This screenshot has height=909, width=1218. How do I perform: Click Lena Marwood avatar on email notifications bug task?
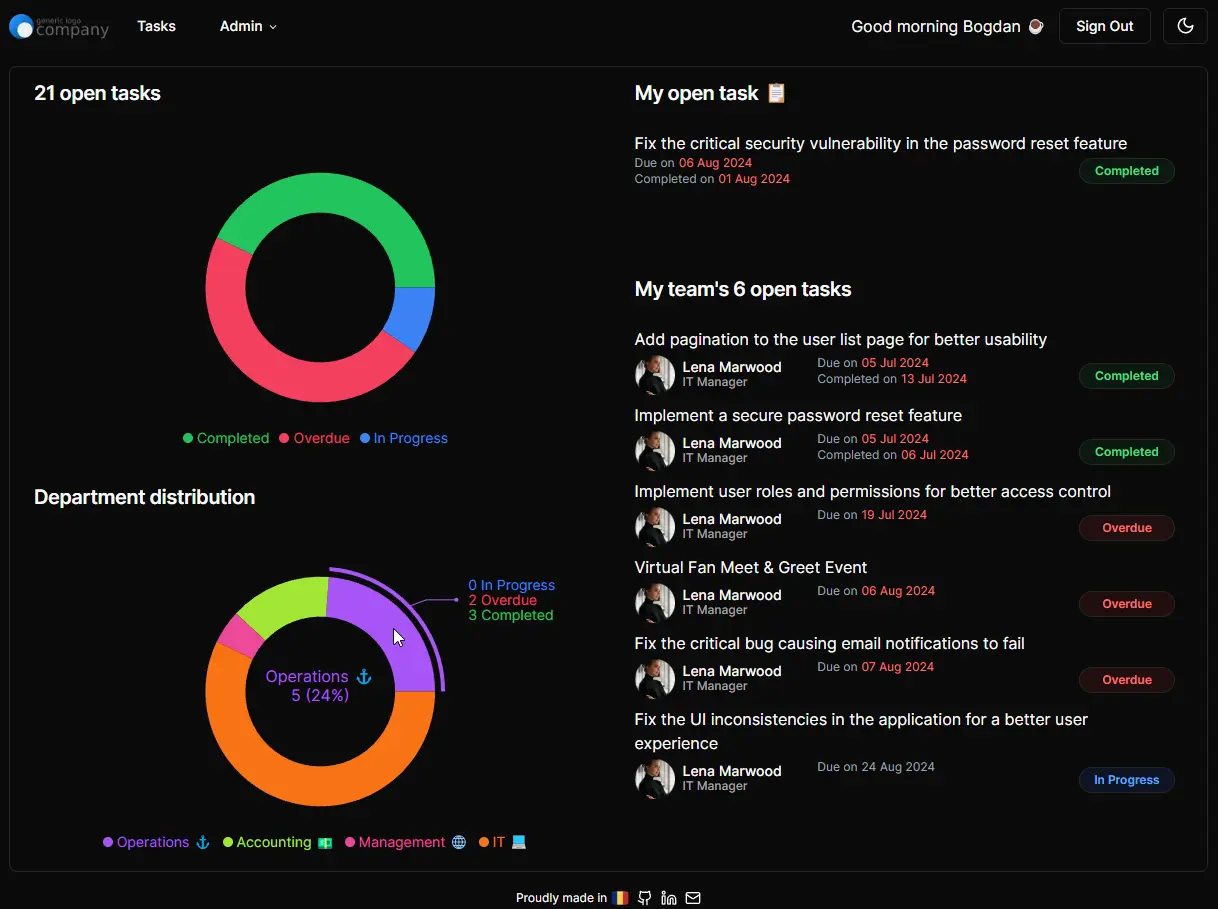click(655, 679)
